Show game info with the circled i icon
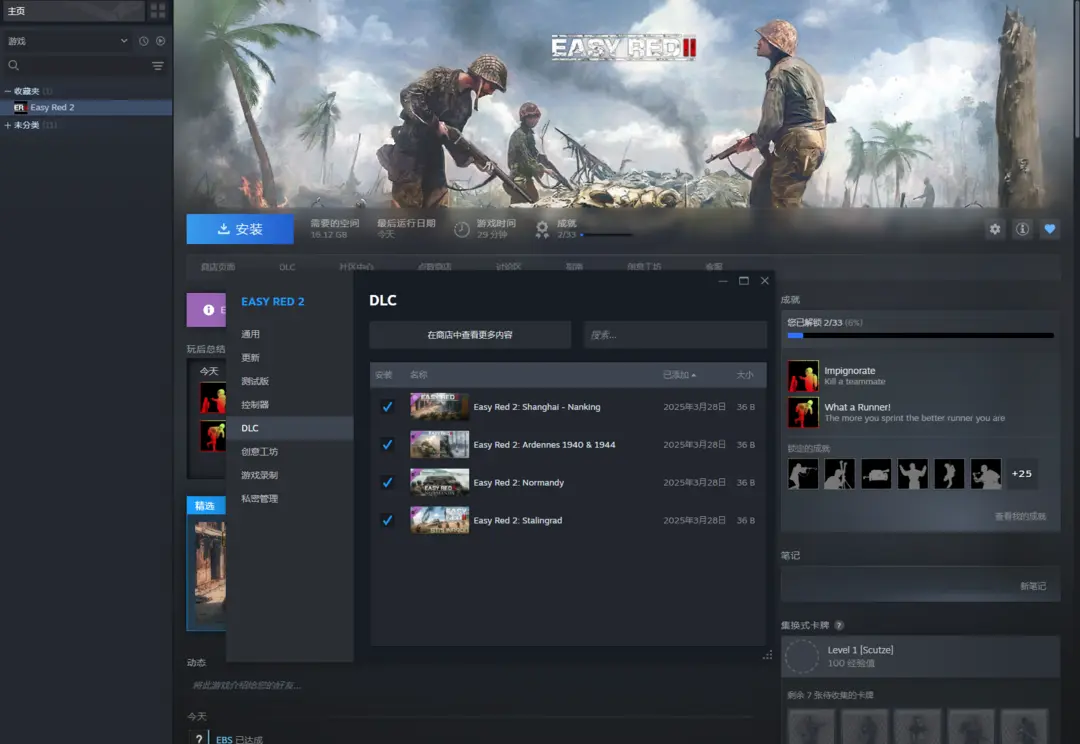This screenshot has height=744, width=1080. [x=1023, y=229]
